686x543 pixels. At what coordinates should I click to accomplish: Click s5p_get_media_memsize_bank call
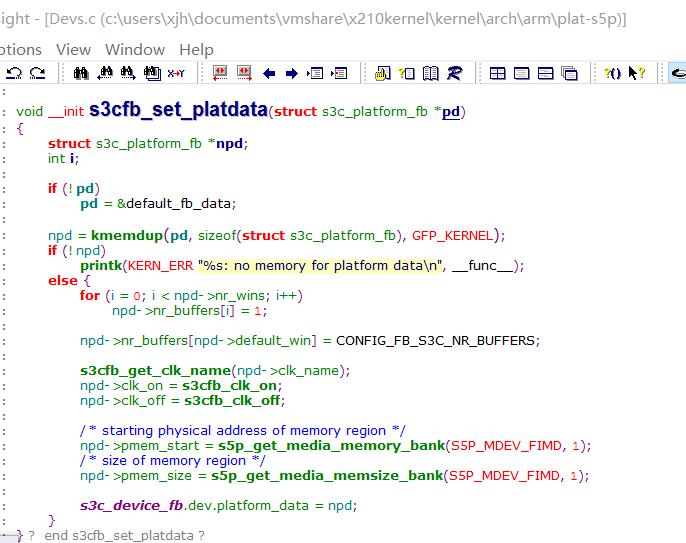point(327,476)
